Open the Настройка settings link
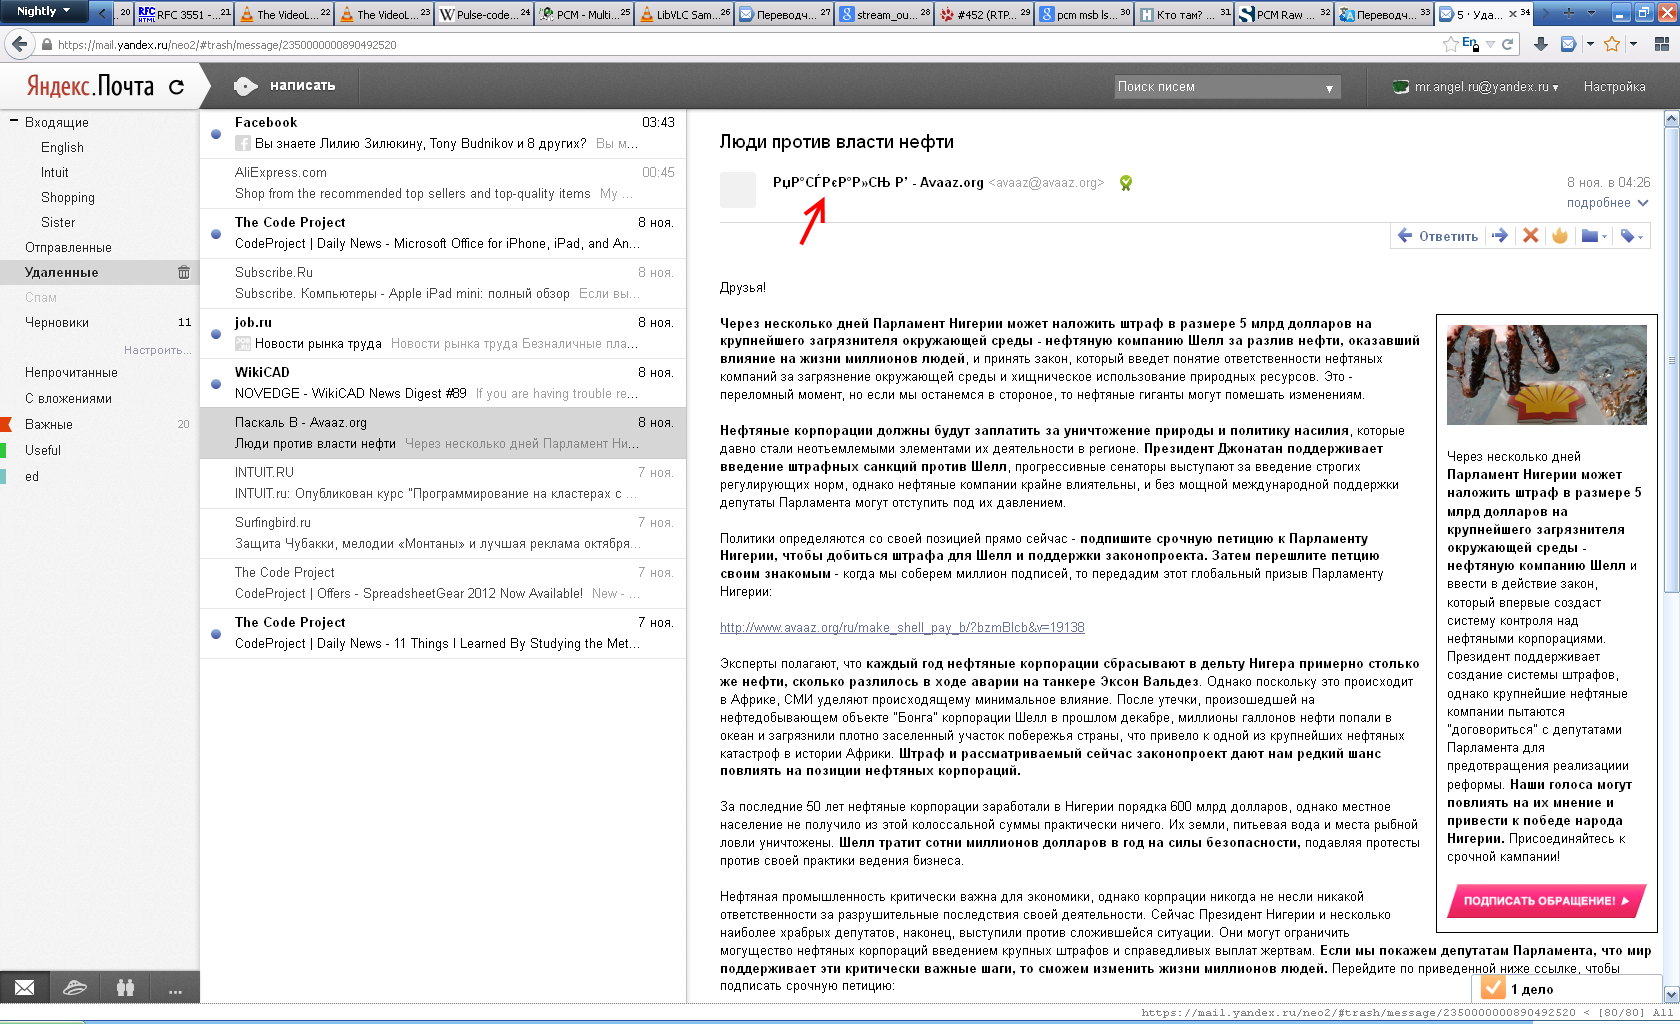Image resolution: width=1680 pixels, height=1024 pixels. (1614, 87)
